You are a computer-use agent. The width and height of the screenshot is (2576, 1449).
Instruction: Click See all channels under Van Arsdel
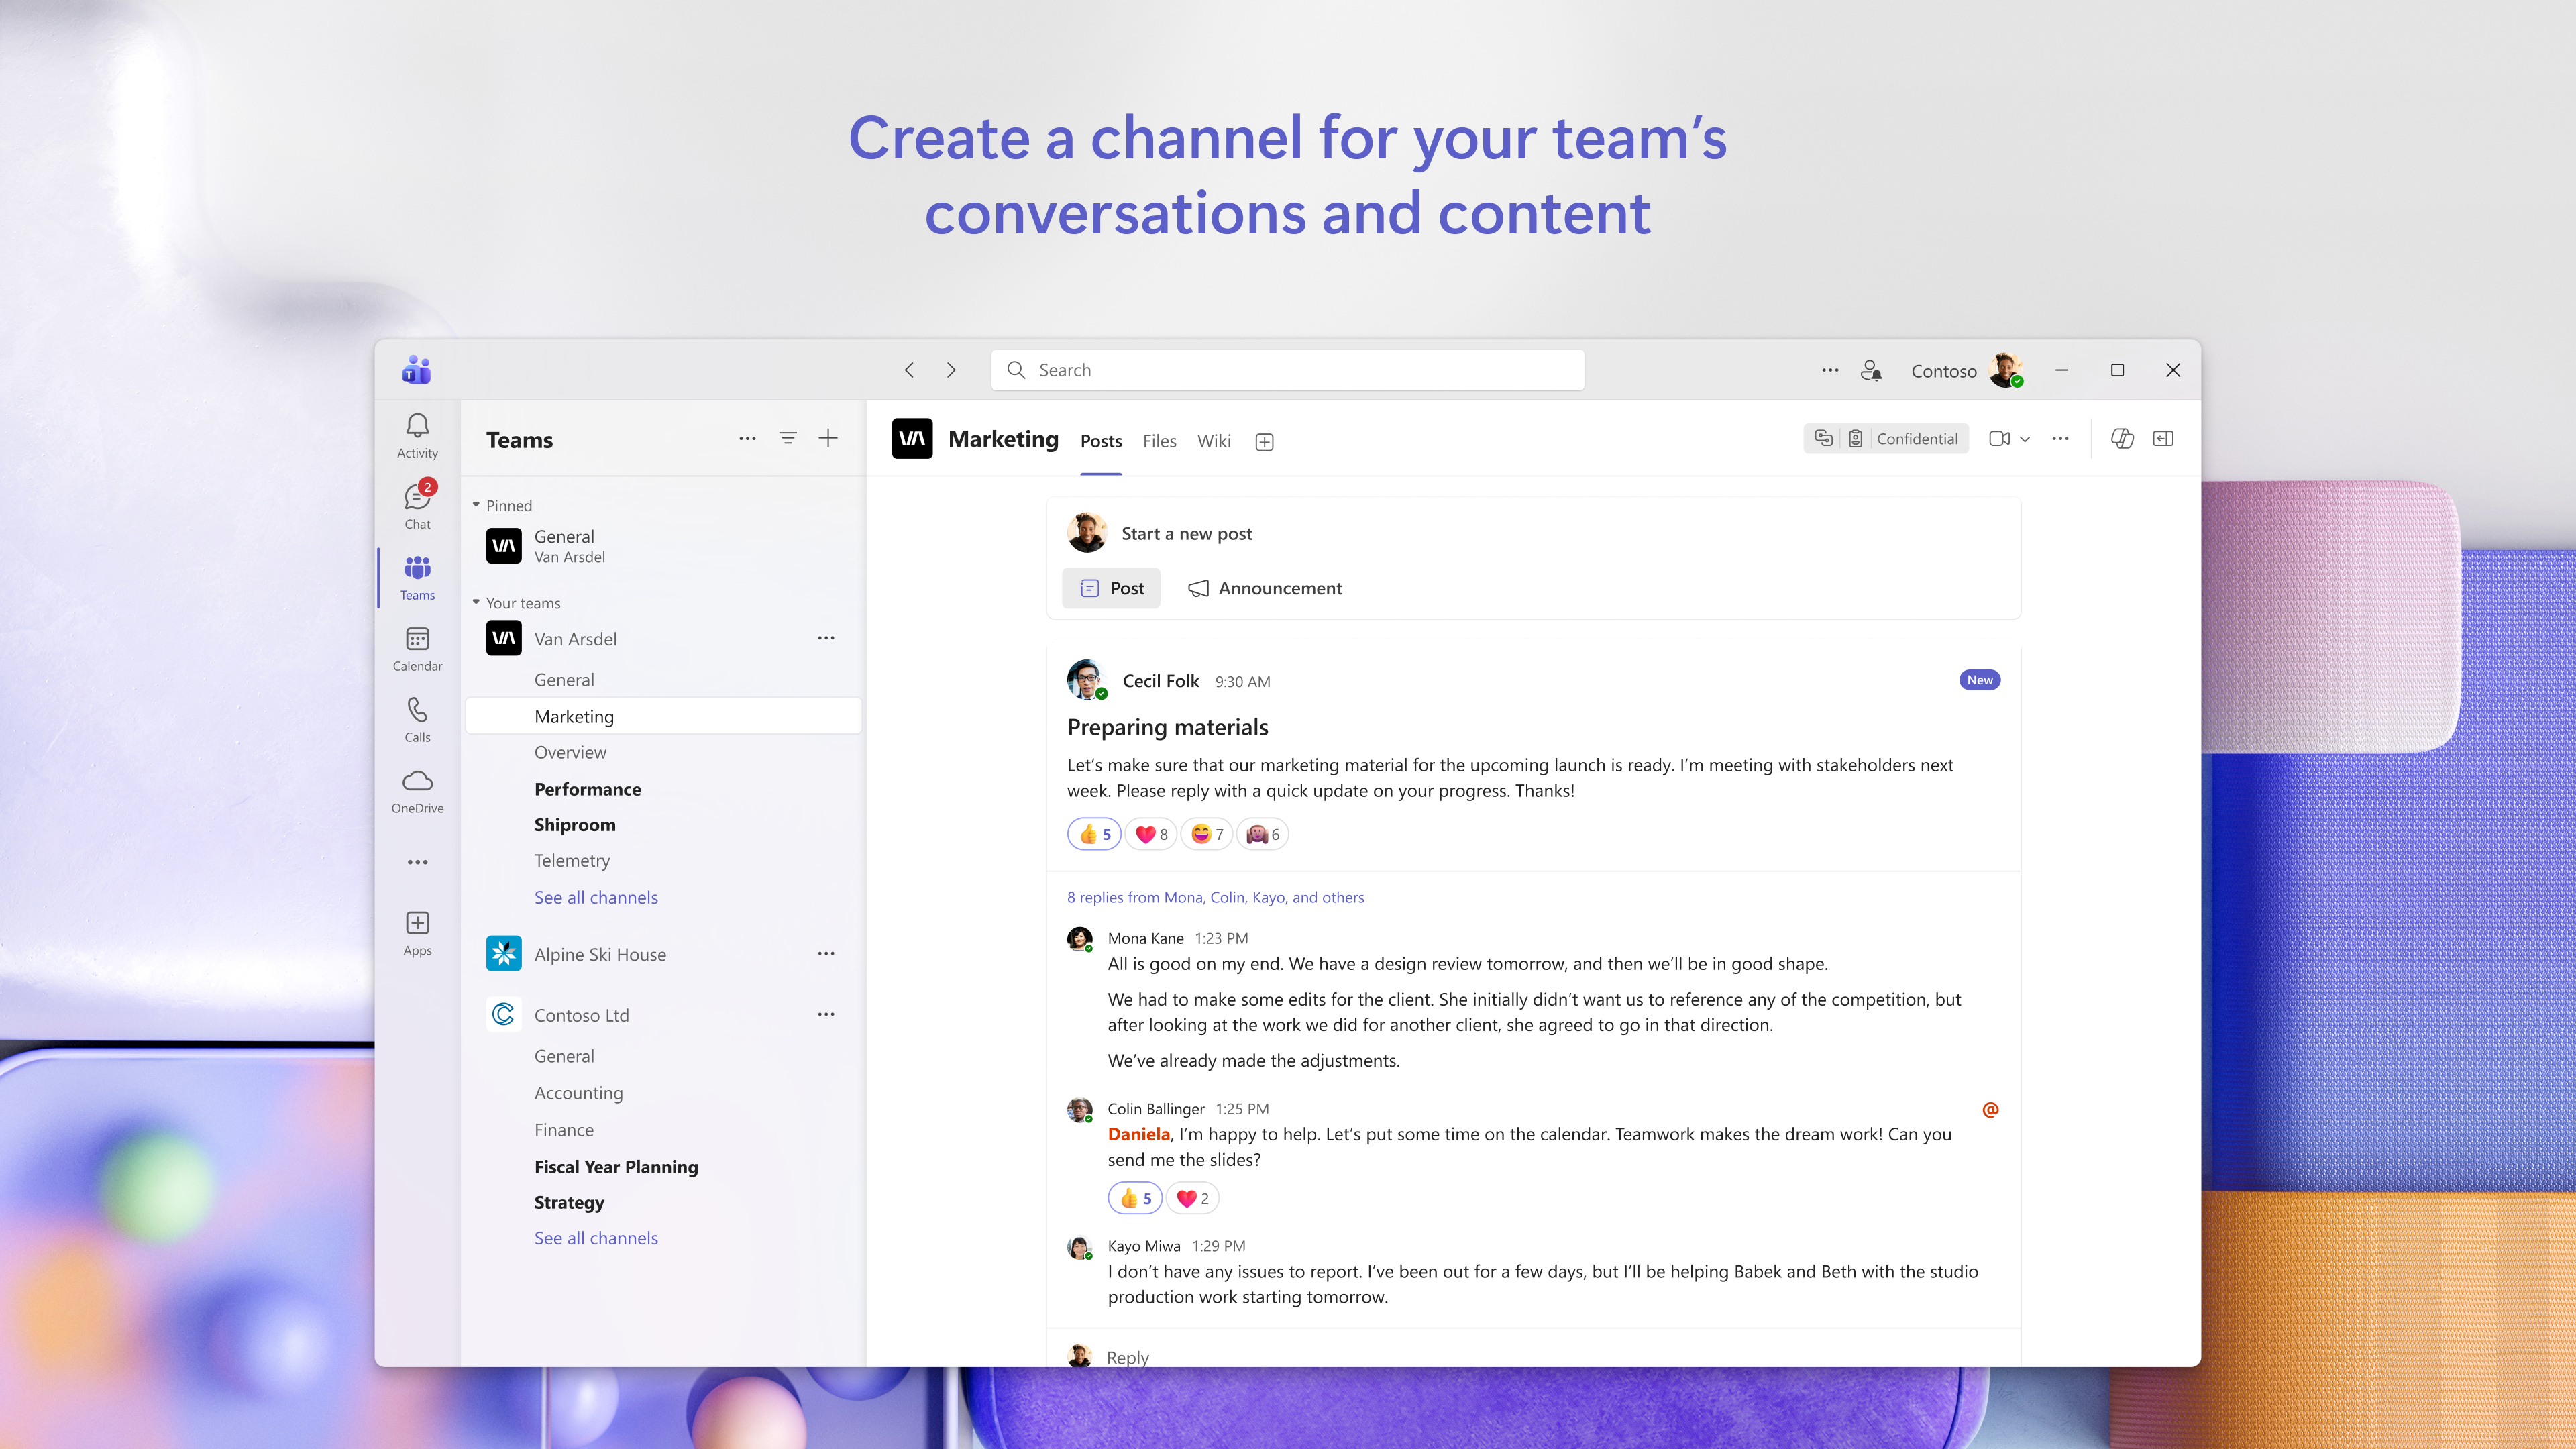pyautogui.click(x=596, y=897)
